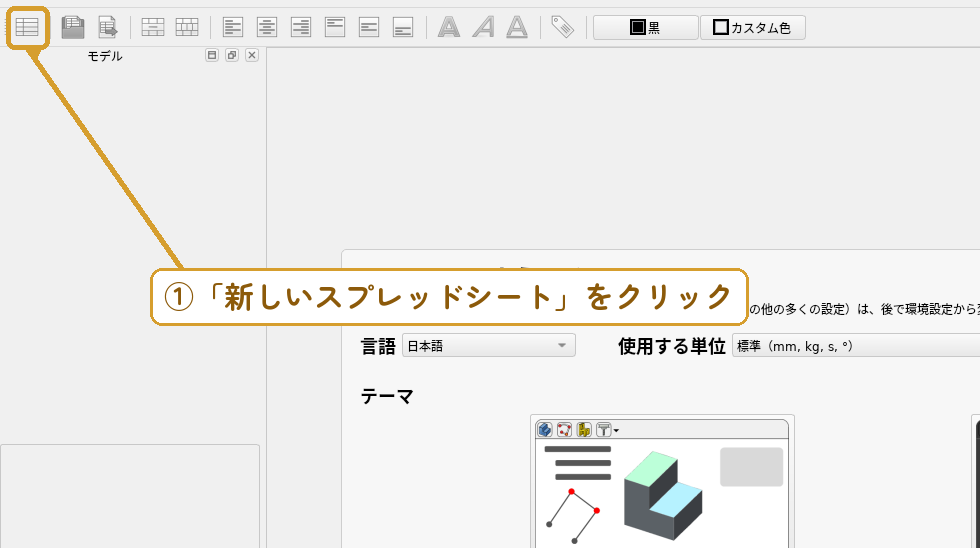Align cell text to the left

click(233, 27)
